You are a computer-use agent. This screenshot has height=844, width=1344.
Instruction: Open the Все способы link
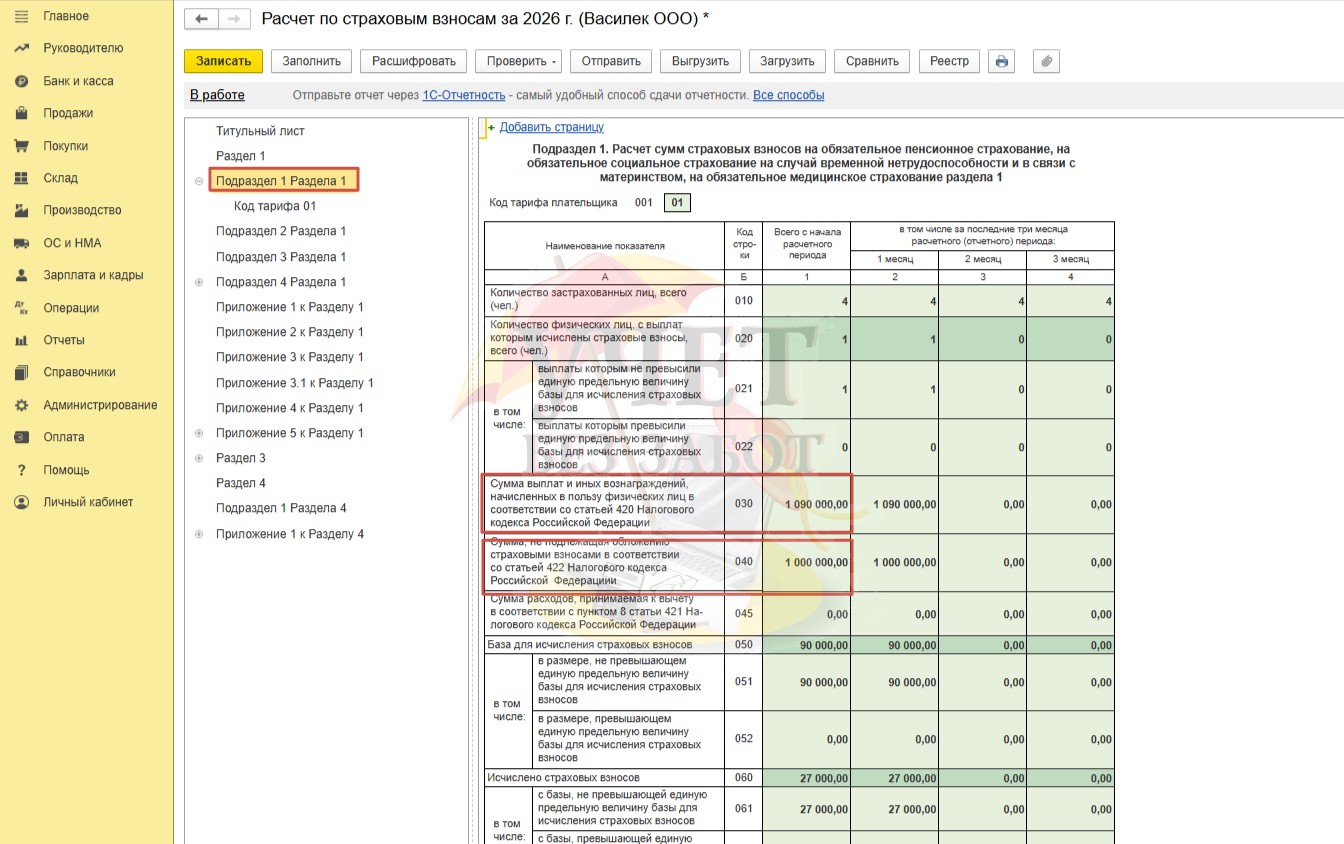(789, 95)
